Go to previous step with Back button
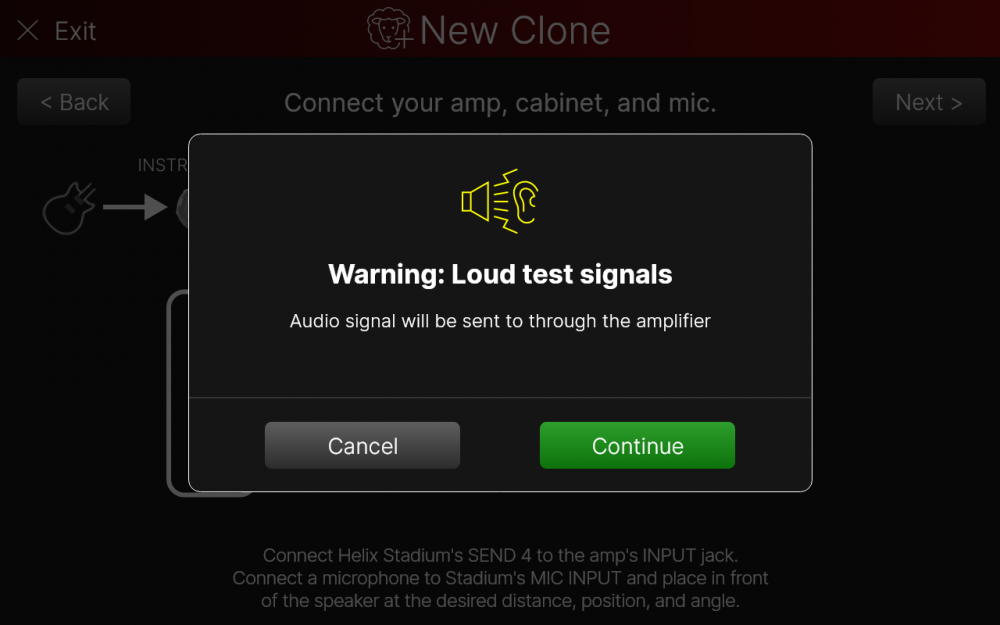The width and height of the screenshot is (1000, 625). click(74, 102)
